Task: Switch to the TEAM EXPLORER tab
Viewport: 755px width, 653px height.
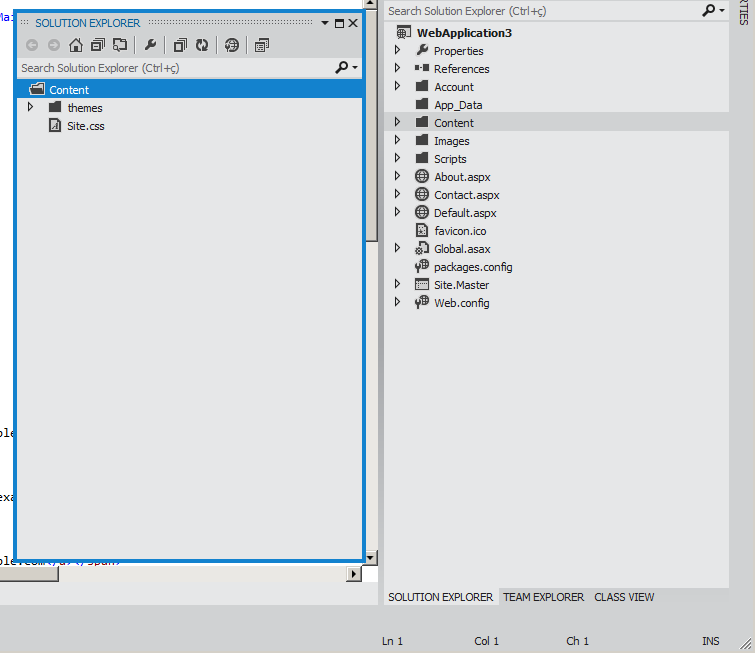Action: [x=543, y=597]
